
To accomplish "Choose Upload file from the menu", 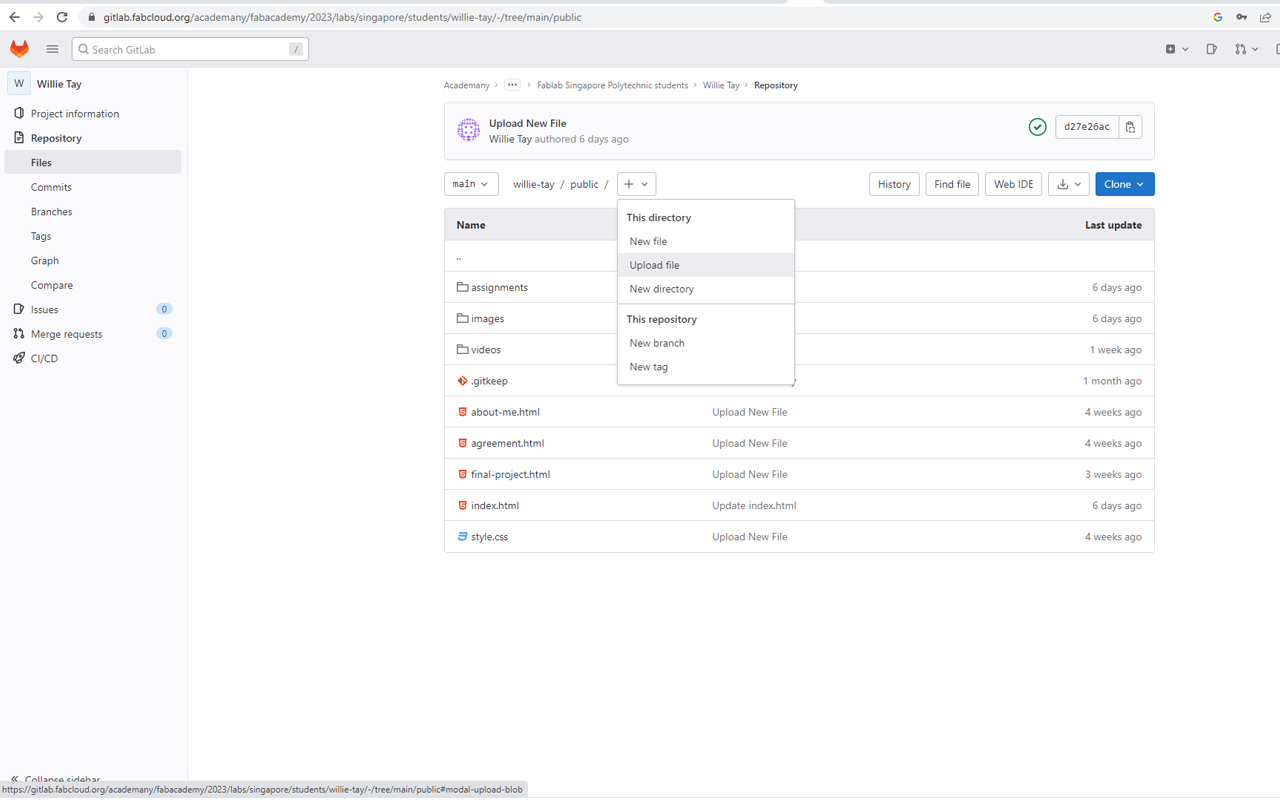I will tap(706, 265).
